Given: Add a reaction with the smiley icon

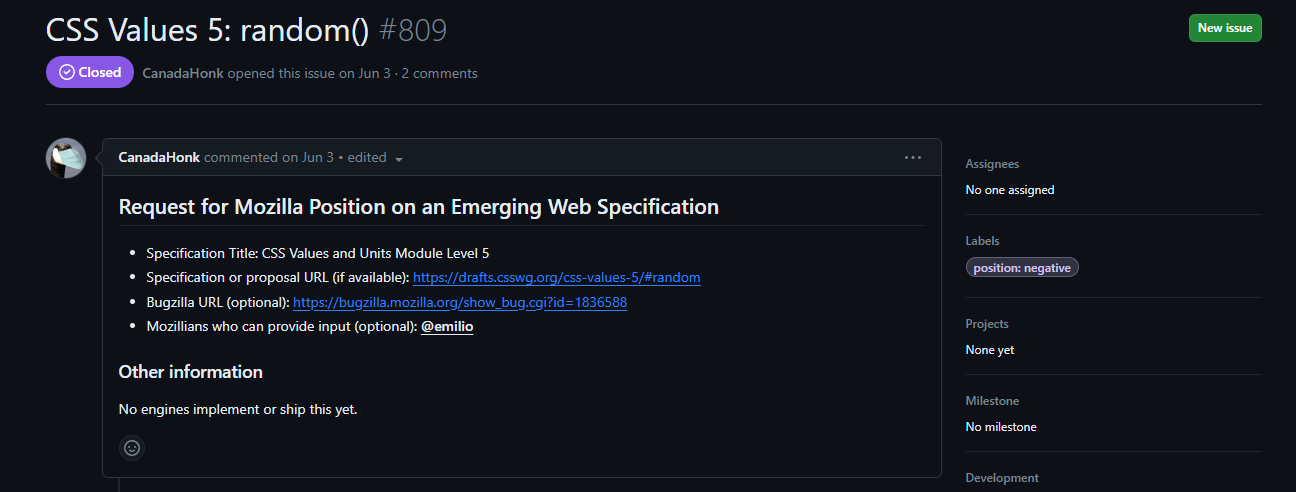Looking at the screenshot, I should [132, 448].
